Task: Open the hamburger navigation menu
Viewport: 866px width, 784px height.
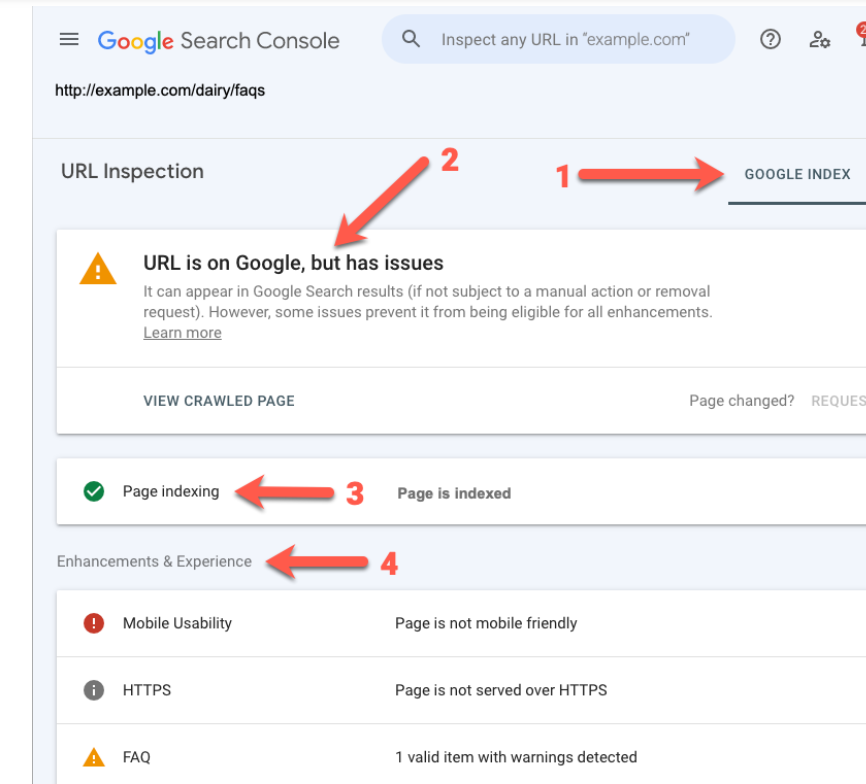Action: 69,40
